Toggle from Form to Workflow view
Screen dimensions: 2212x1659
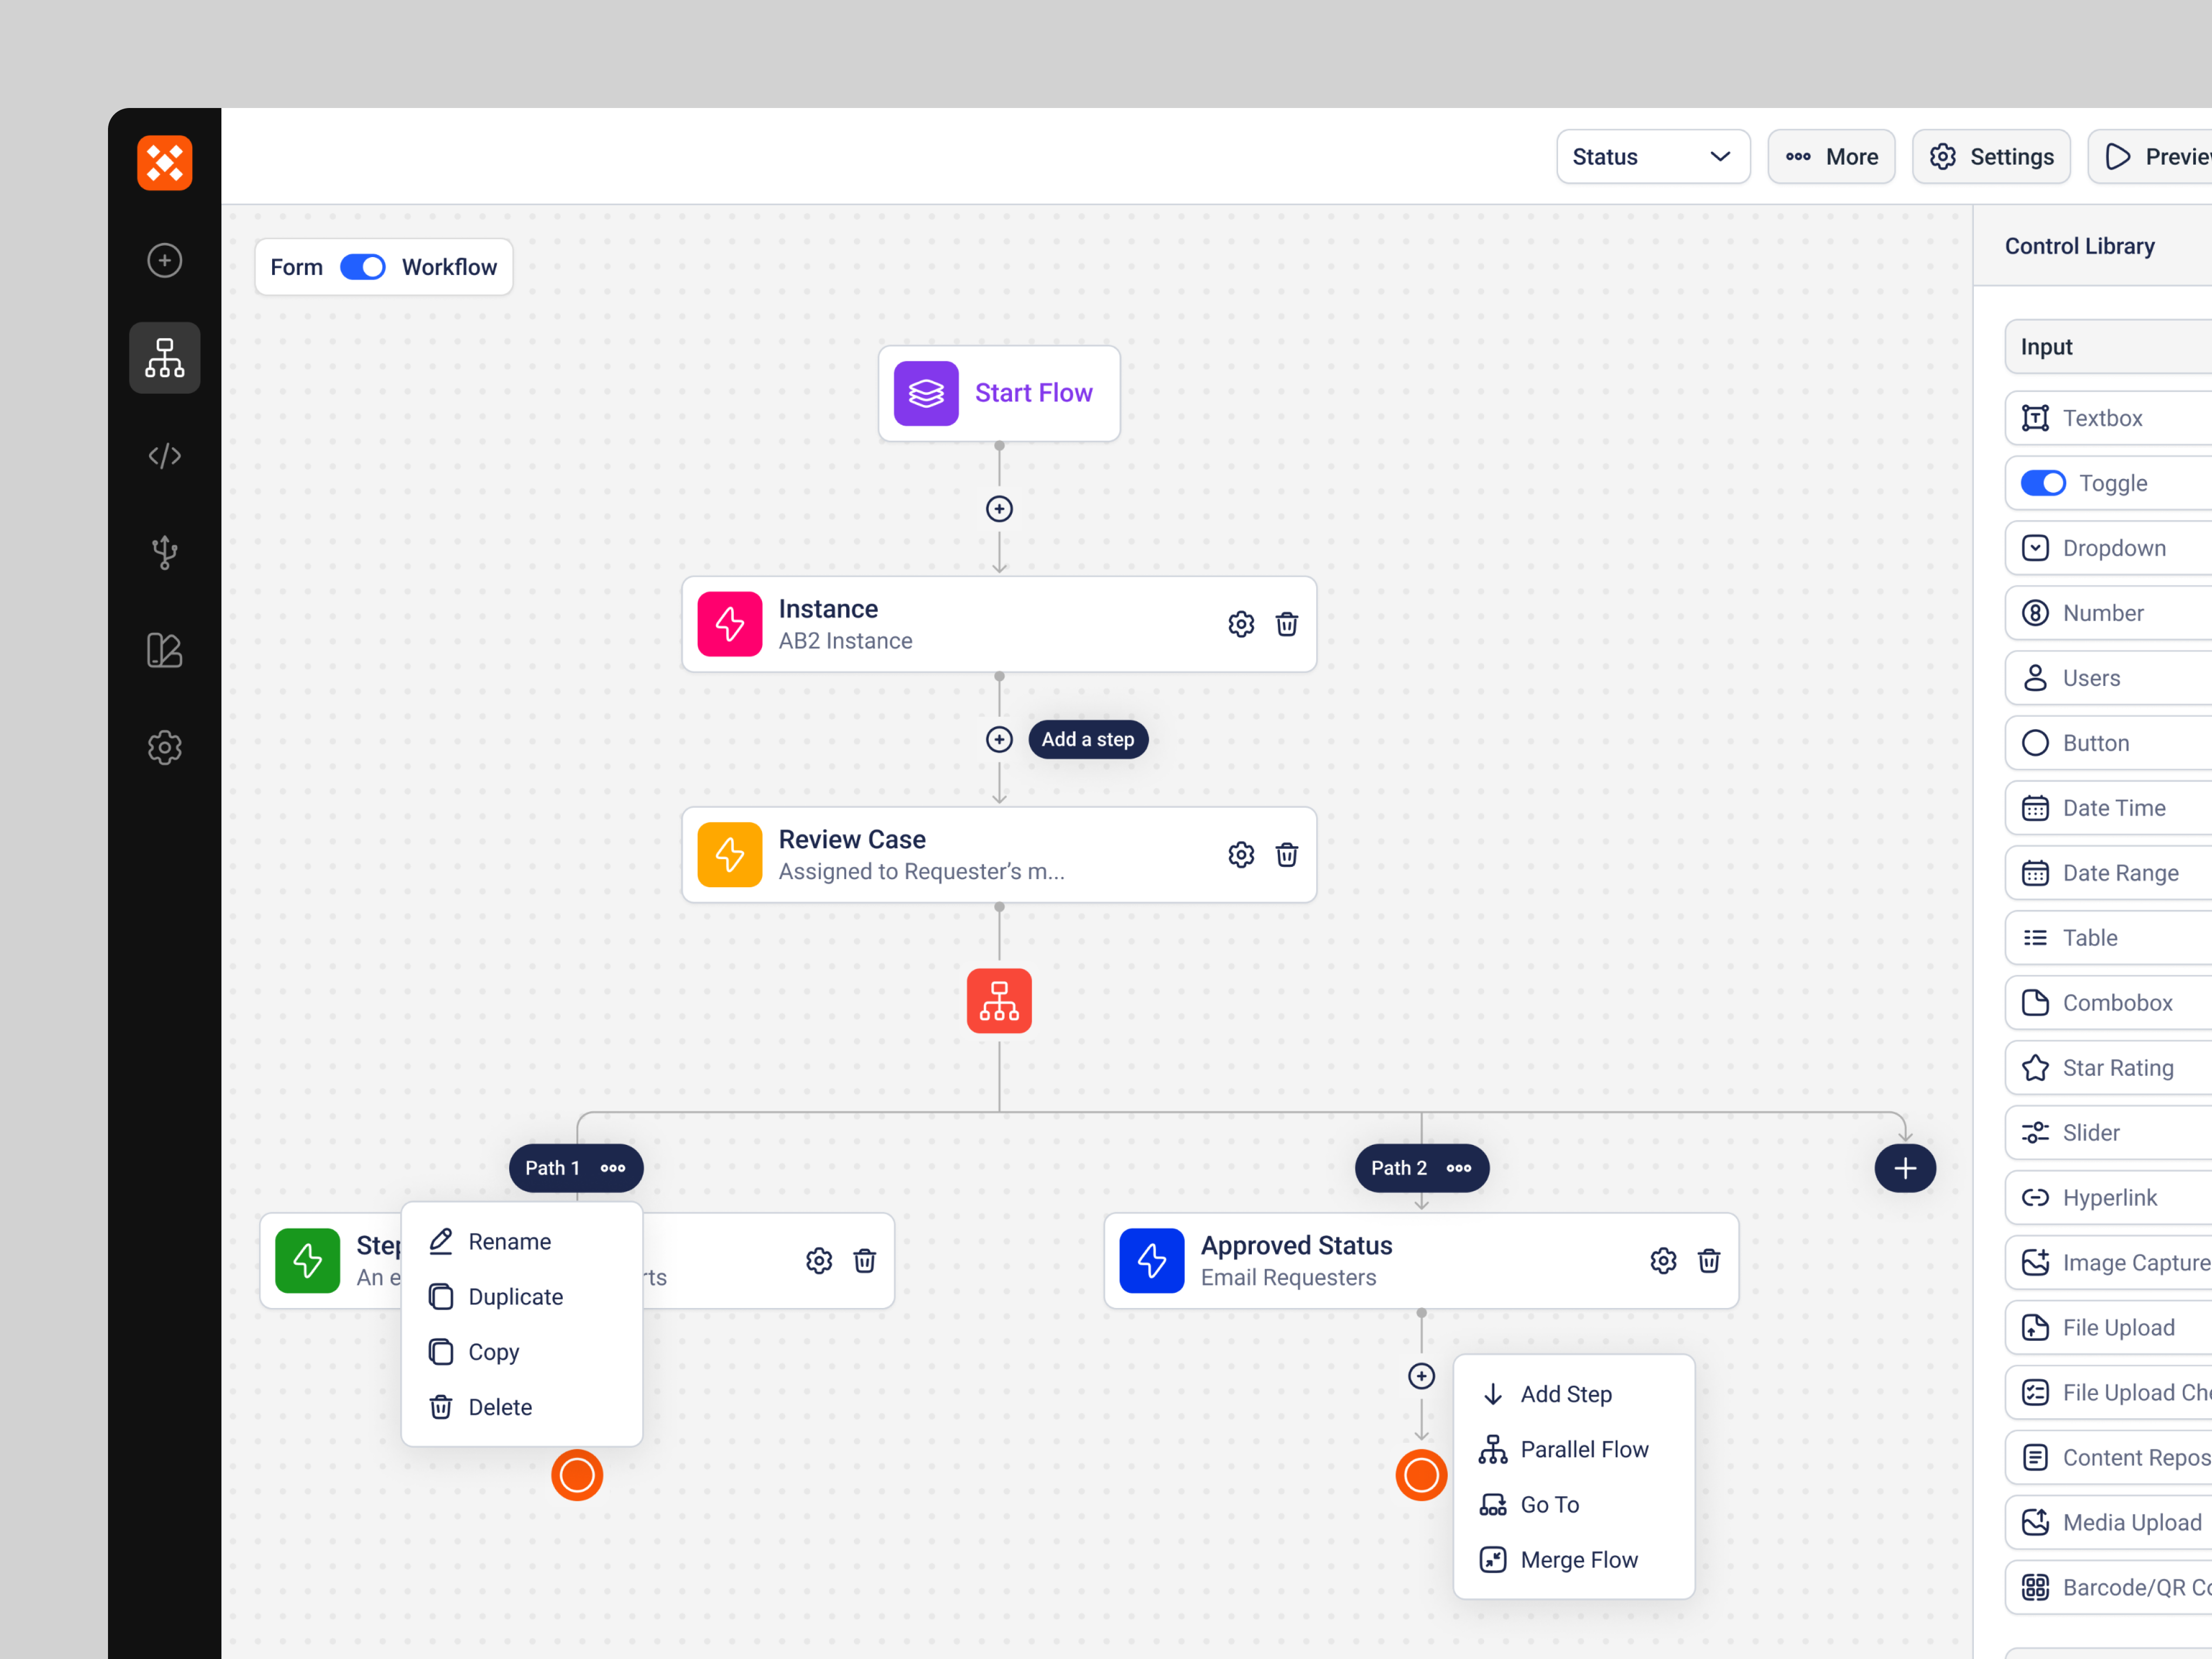tap(363, 266)
